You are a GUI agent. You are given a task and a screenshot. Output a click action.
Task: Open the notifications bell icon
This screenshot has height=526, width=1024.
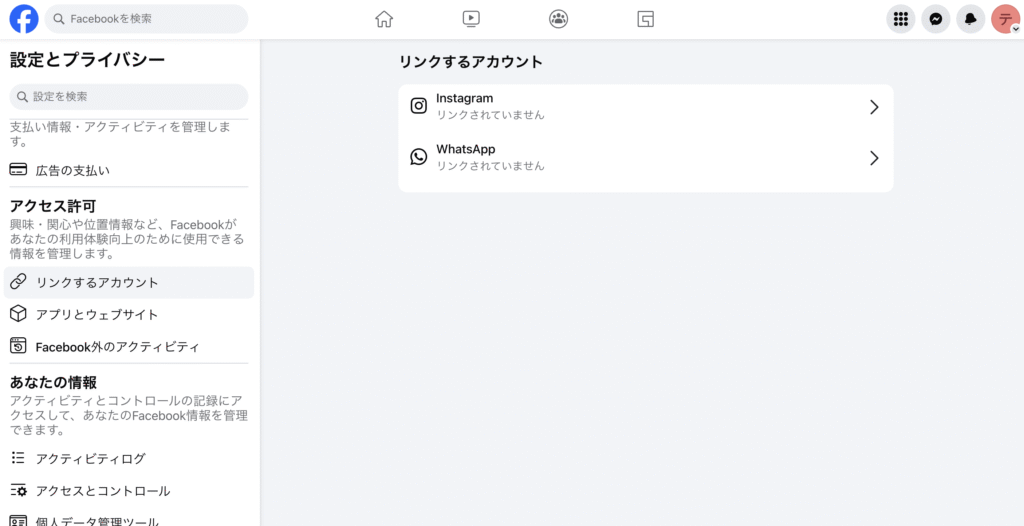[x=971, y=19]
